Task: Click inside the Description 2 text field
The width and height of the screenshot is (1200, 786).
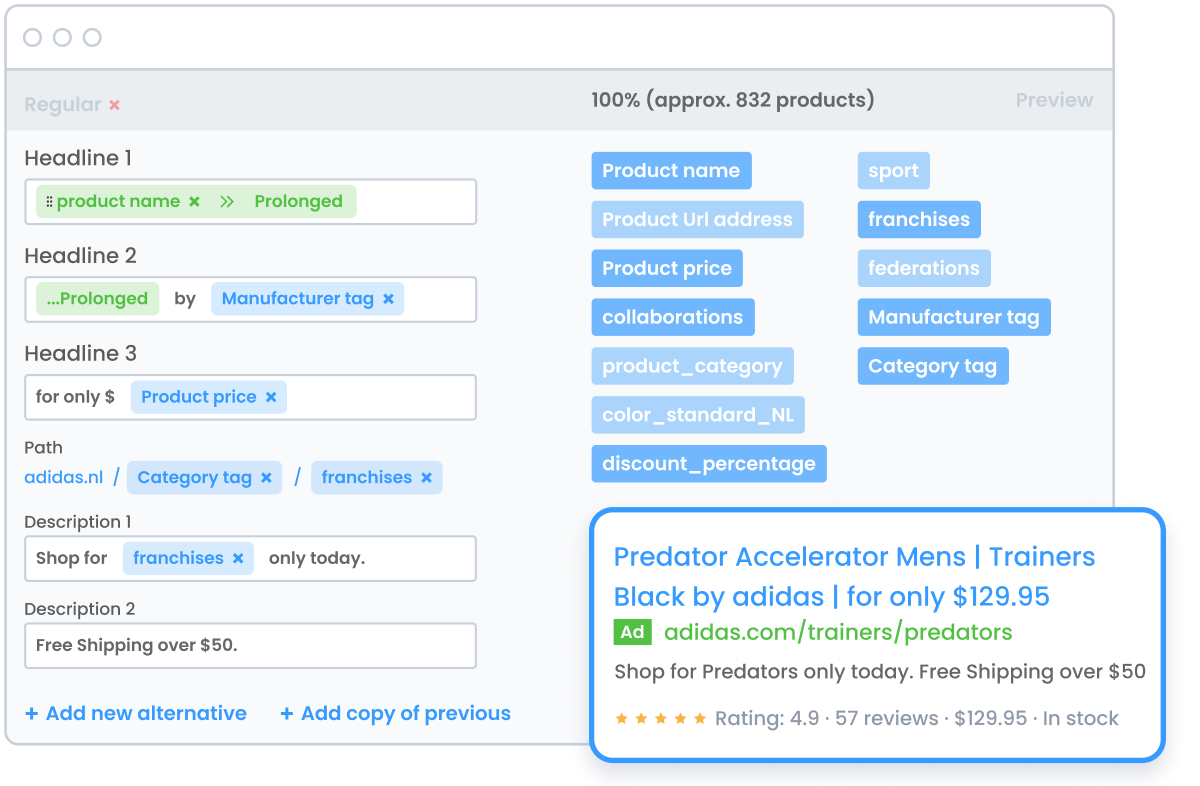Action: [250, 645]
